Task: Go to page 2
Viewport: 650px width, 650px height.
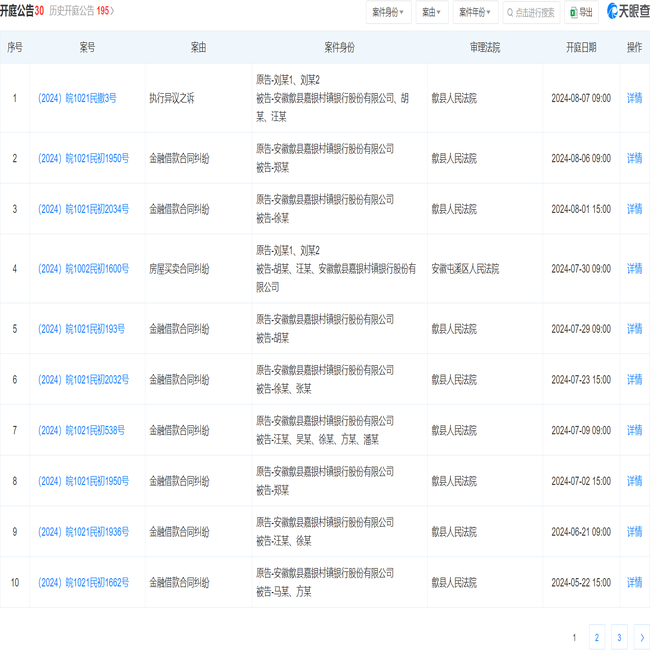Action: click(x=597, y=638)
